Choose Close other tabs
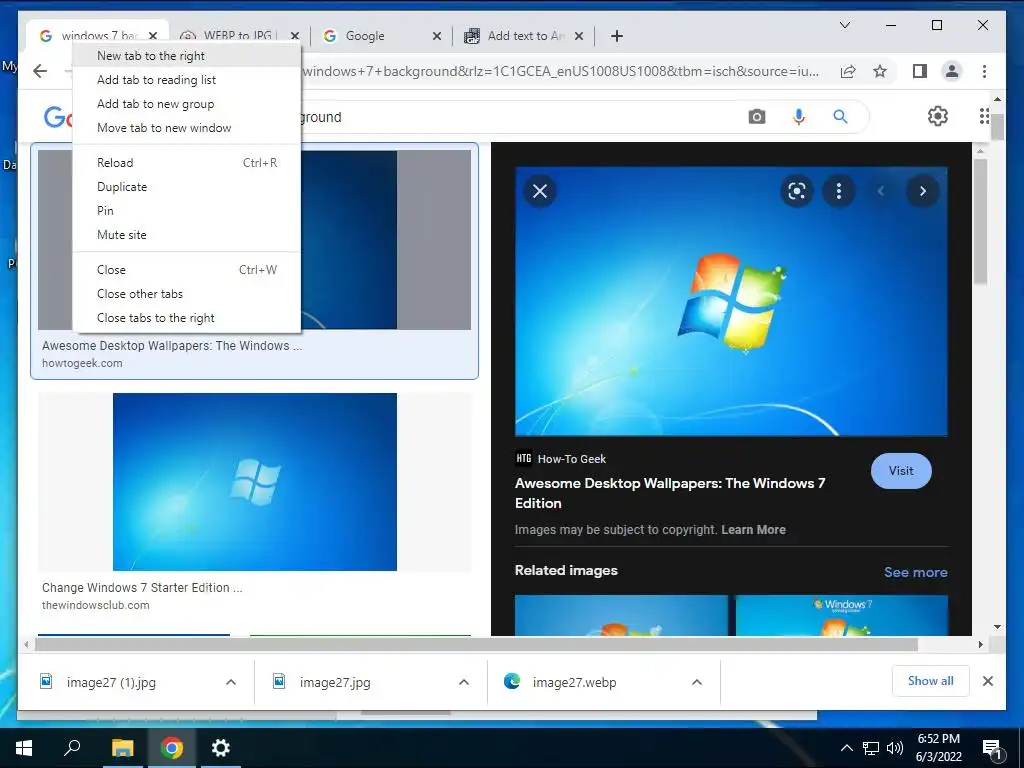Screen dimensions: 1024x768 [x=187, y=294]
